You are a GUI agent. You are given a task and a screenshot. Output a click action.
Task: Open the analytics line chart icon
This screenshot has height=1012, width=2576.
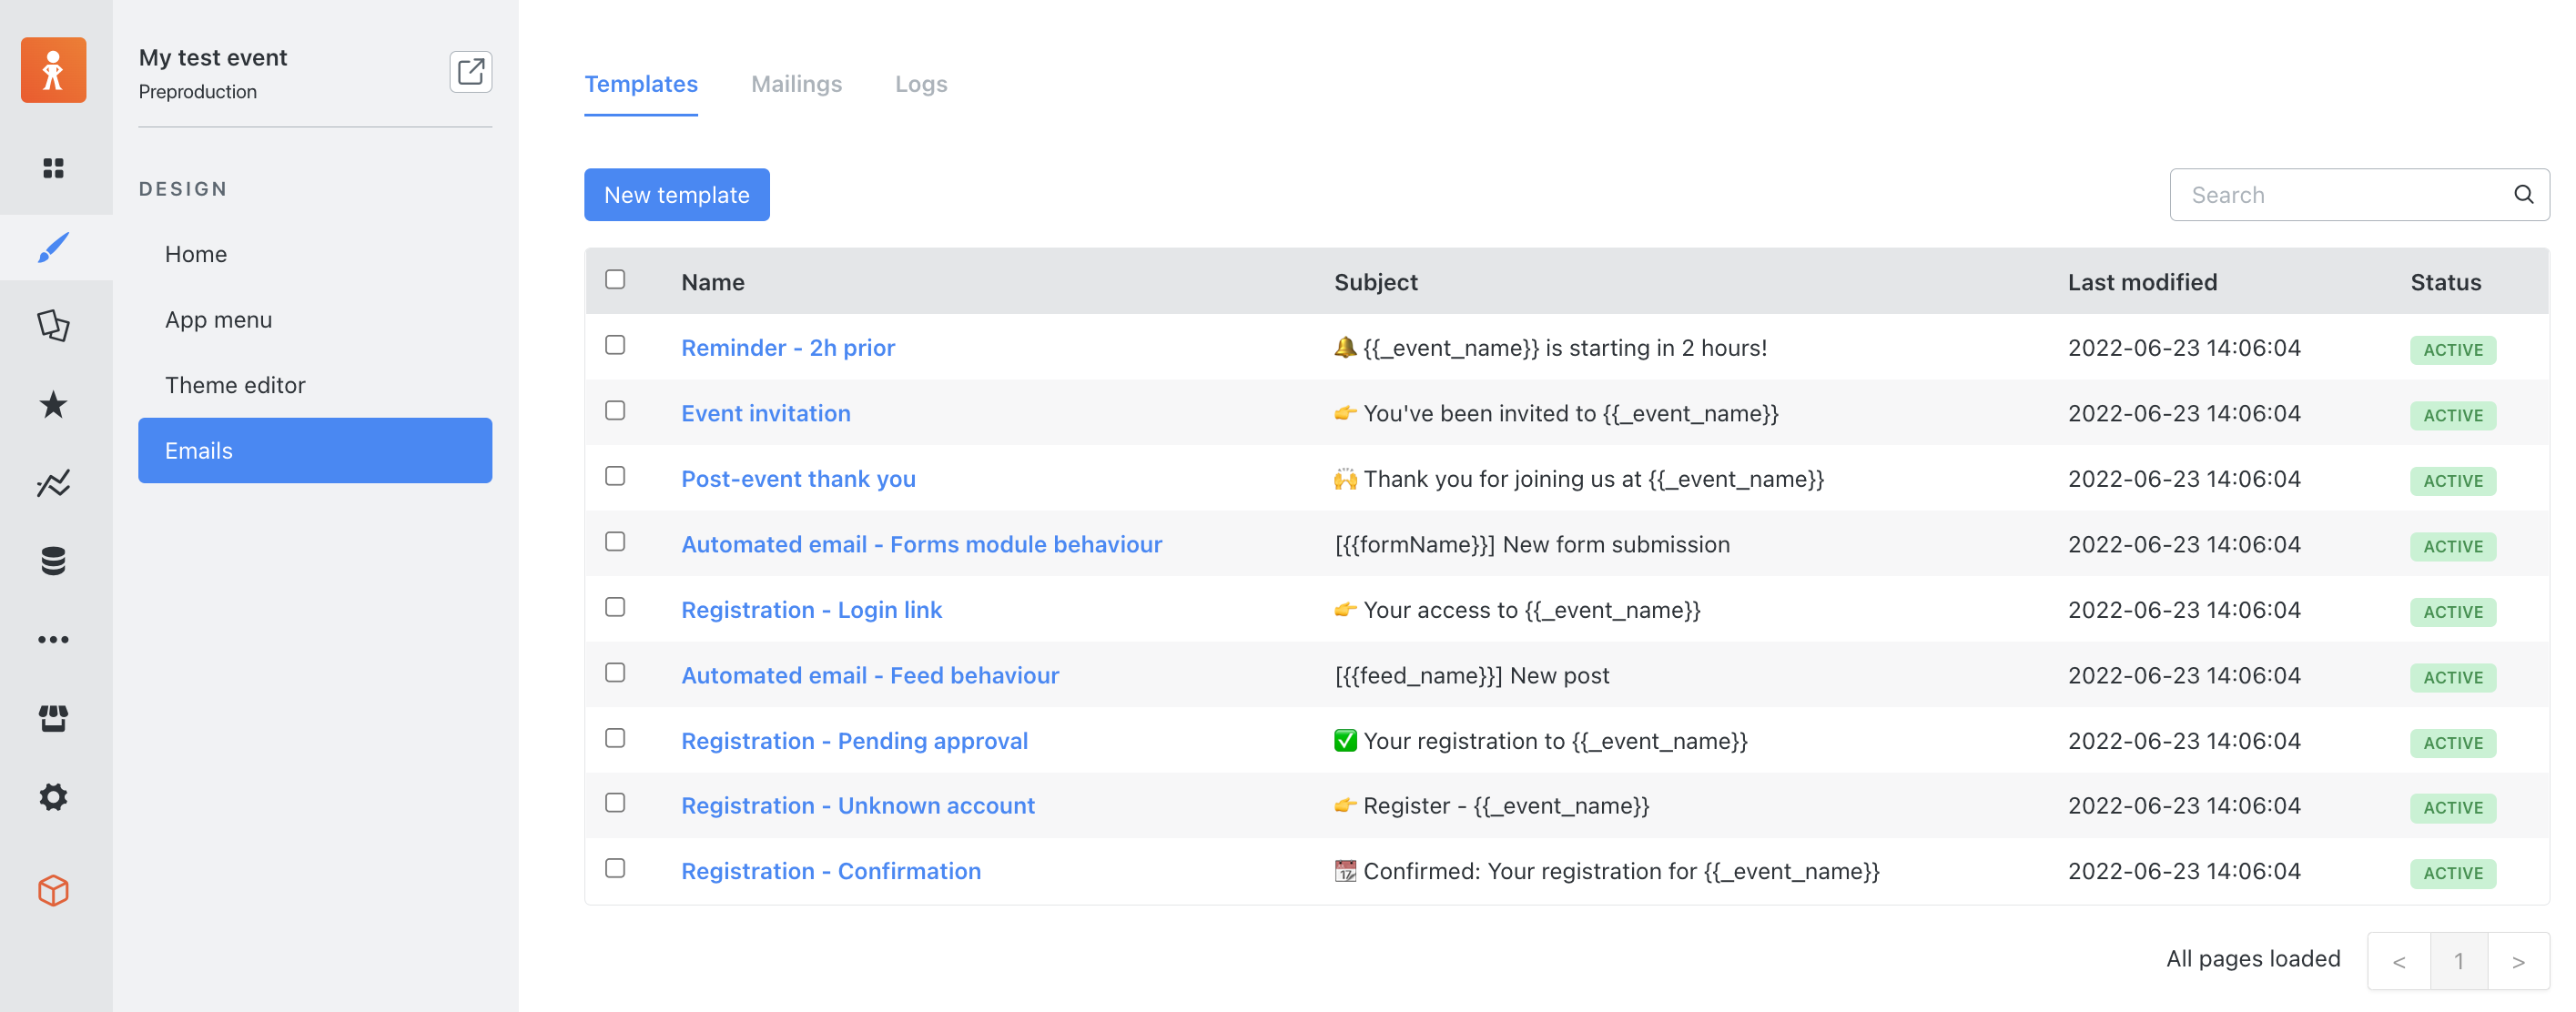pyautogui.click(x=53, y=483)
